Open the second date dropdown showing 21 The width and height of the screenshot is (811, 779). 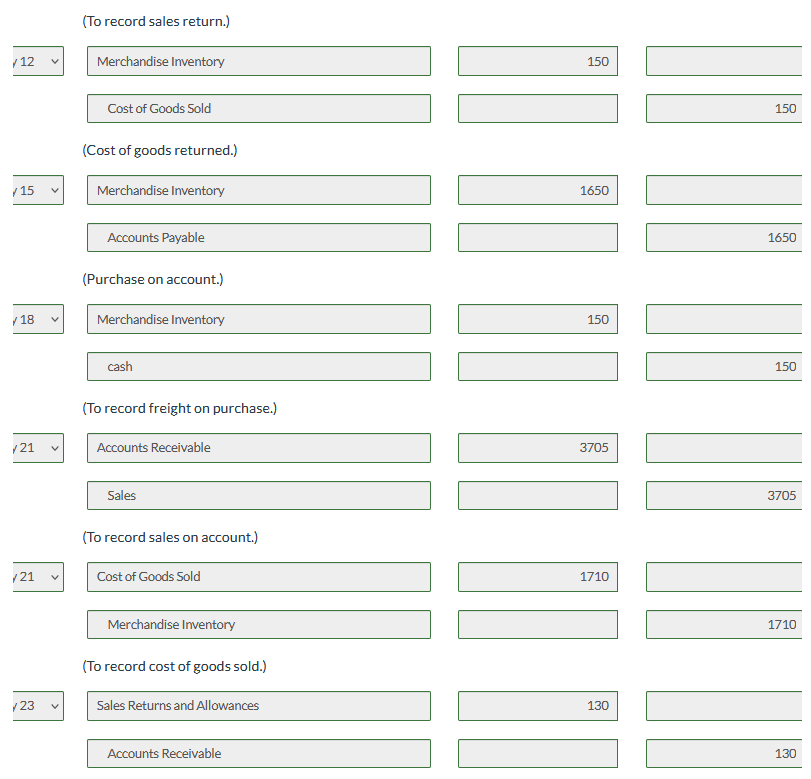[x=36, y=576]
